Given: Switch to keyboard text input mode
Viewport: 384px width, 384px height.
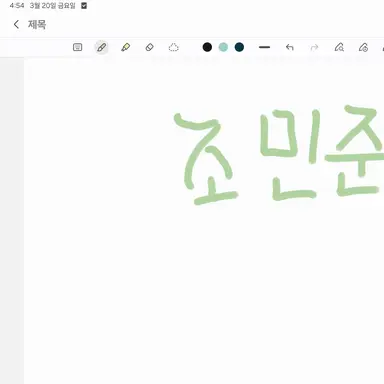Looking at the screenshot, I should pos(77,47).
